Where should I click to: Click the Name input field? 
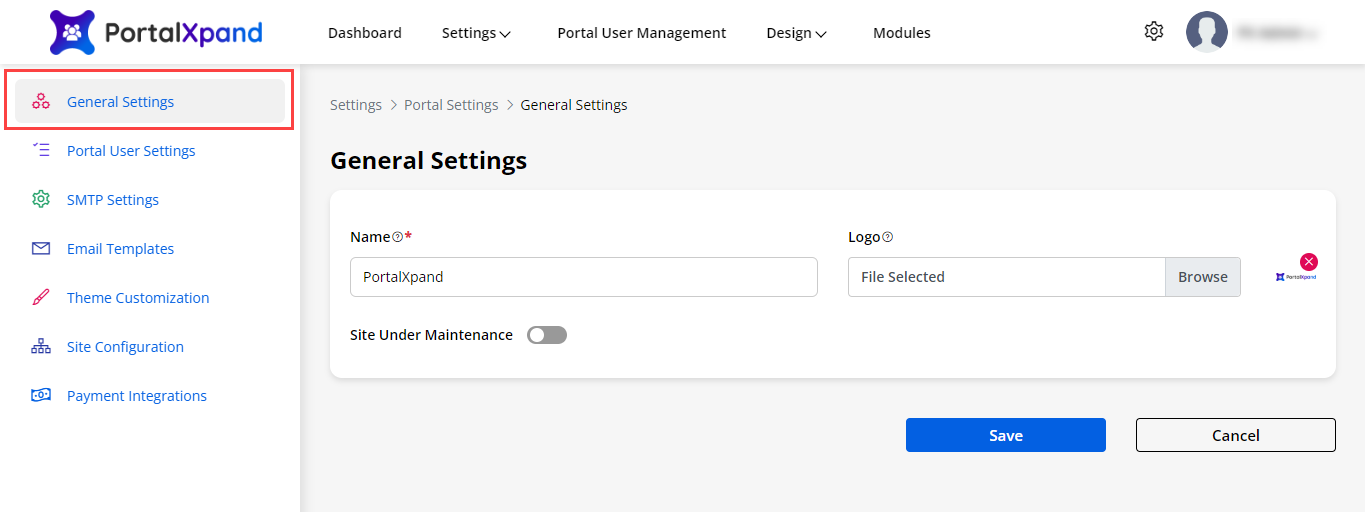[x=583, y=277]
